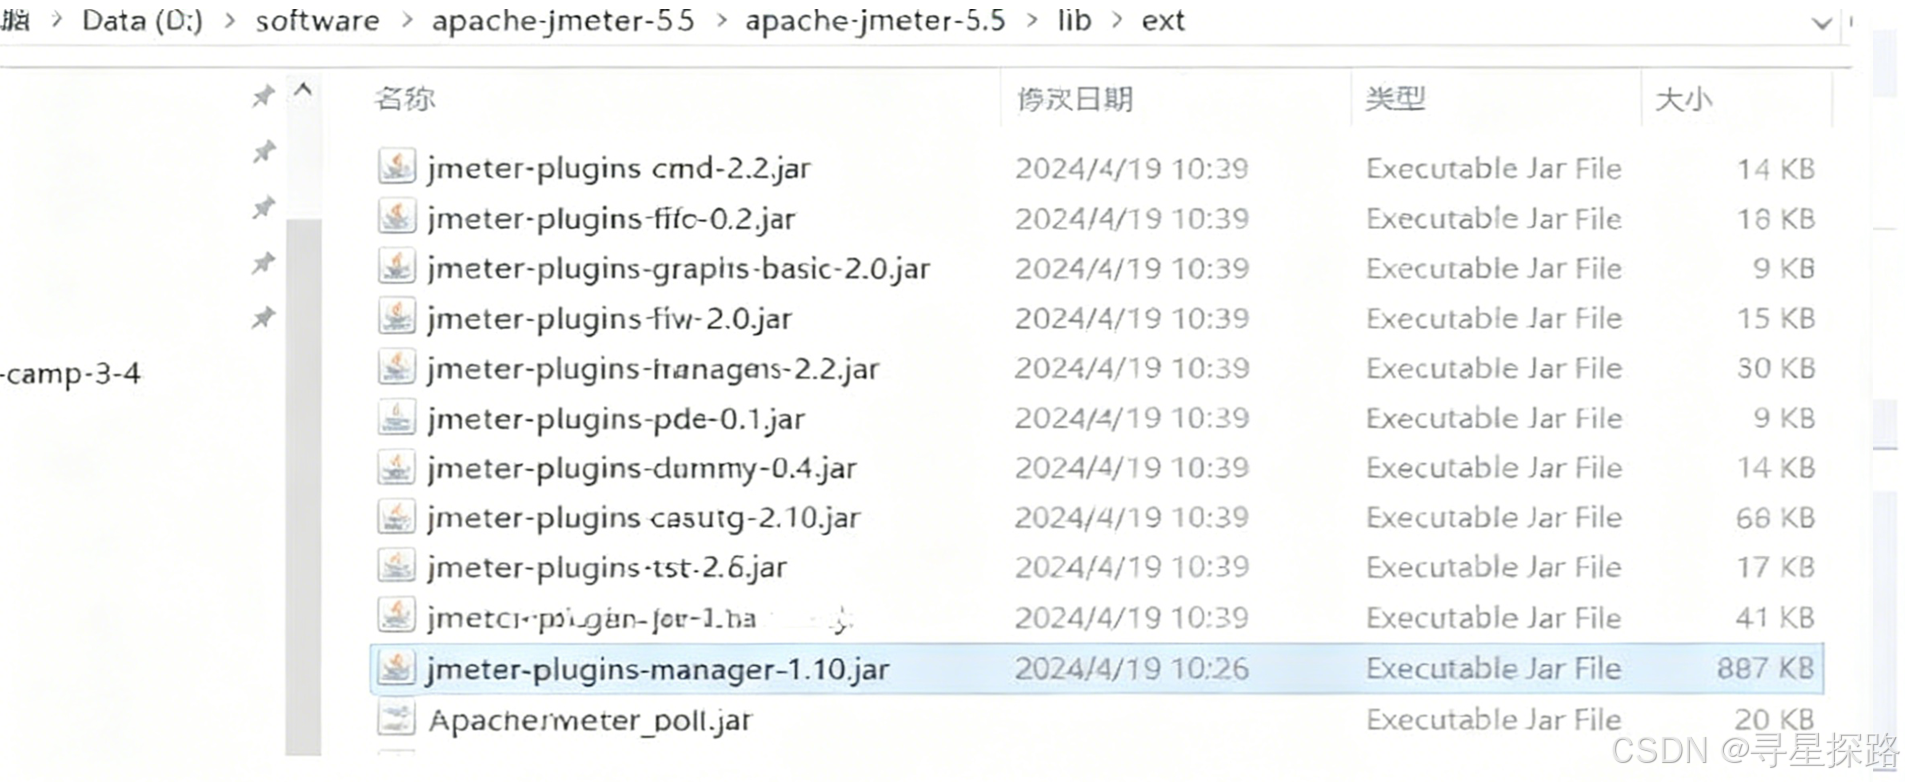The image size is (1905, 782).
Task: Click the 类型 column header
Action: [x=1396, y=98]
